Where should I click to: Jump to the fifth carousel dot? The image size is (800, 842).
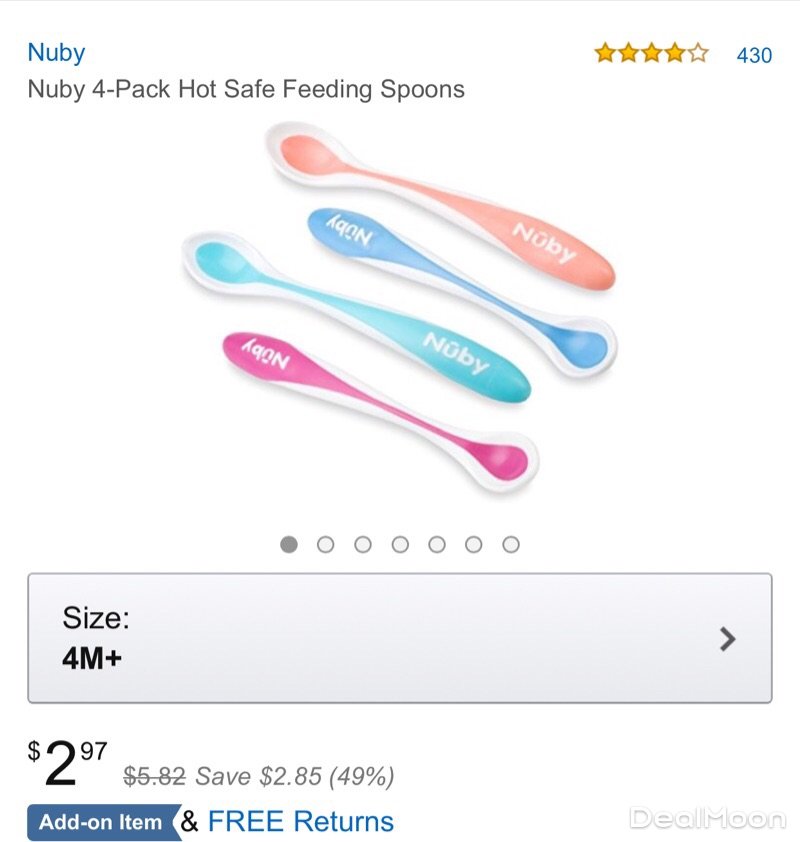coord(437,544)
